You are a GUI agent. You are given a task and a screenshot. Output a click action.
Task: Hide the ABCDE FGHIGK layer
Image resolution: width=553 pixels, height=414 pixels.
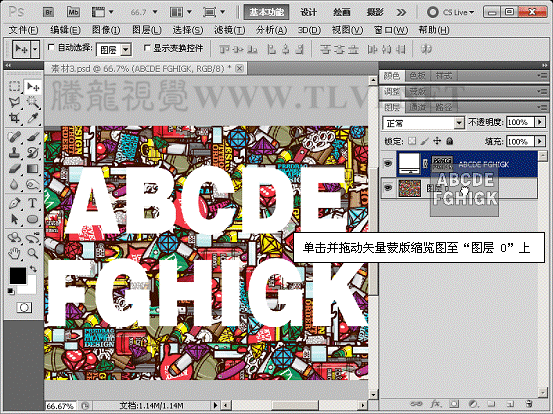click(x=388, y=164)
